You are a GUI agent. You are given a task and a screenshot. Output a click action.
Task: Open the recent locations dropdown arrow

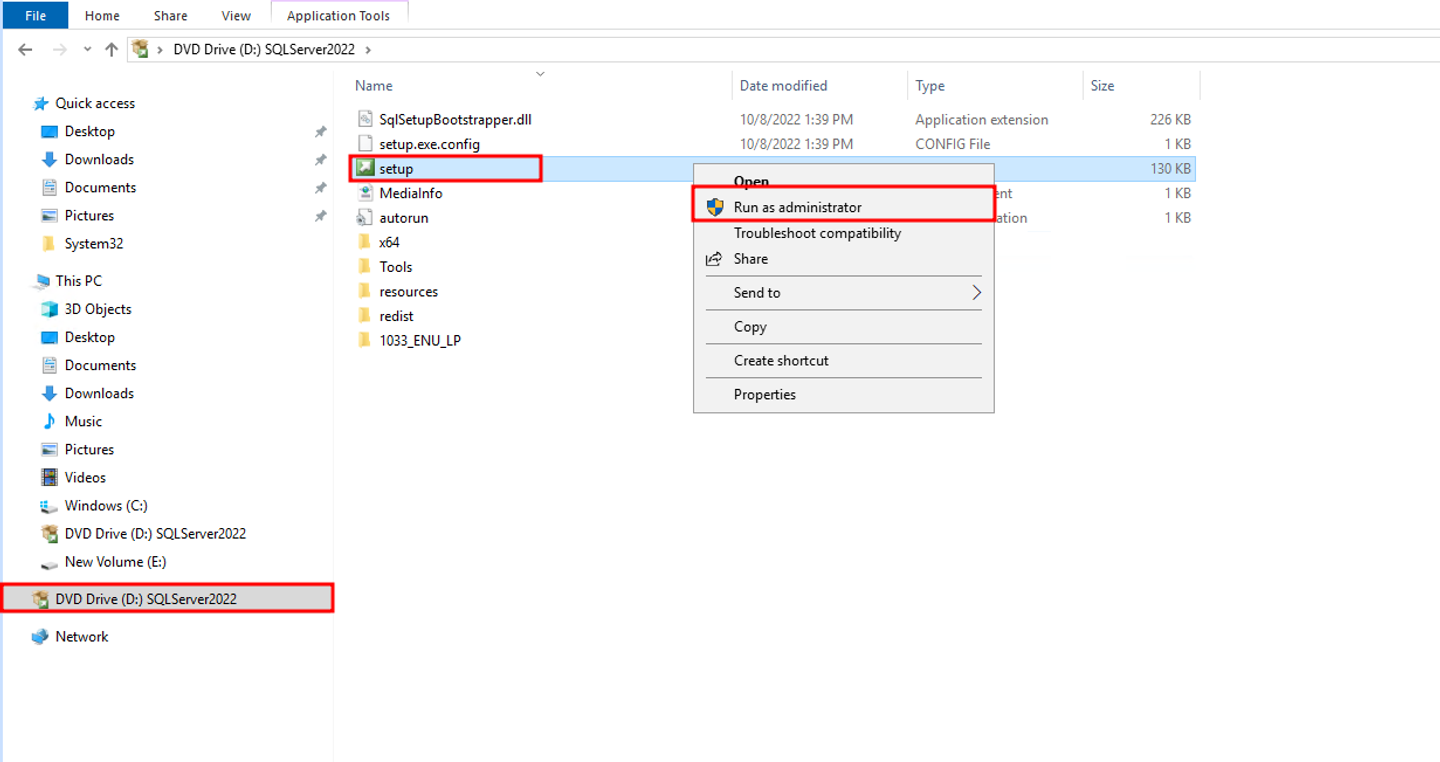pyautogui.click(x=87, y=49)
